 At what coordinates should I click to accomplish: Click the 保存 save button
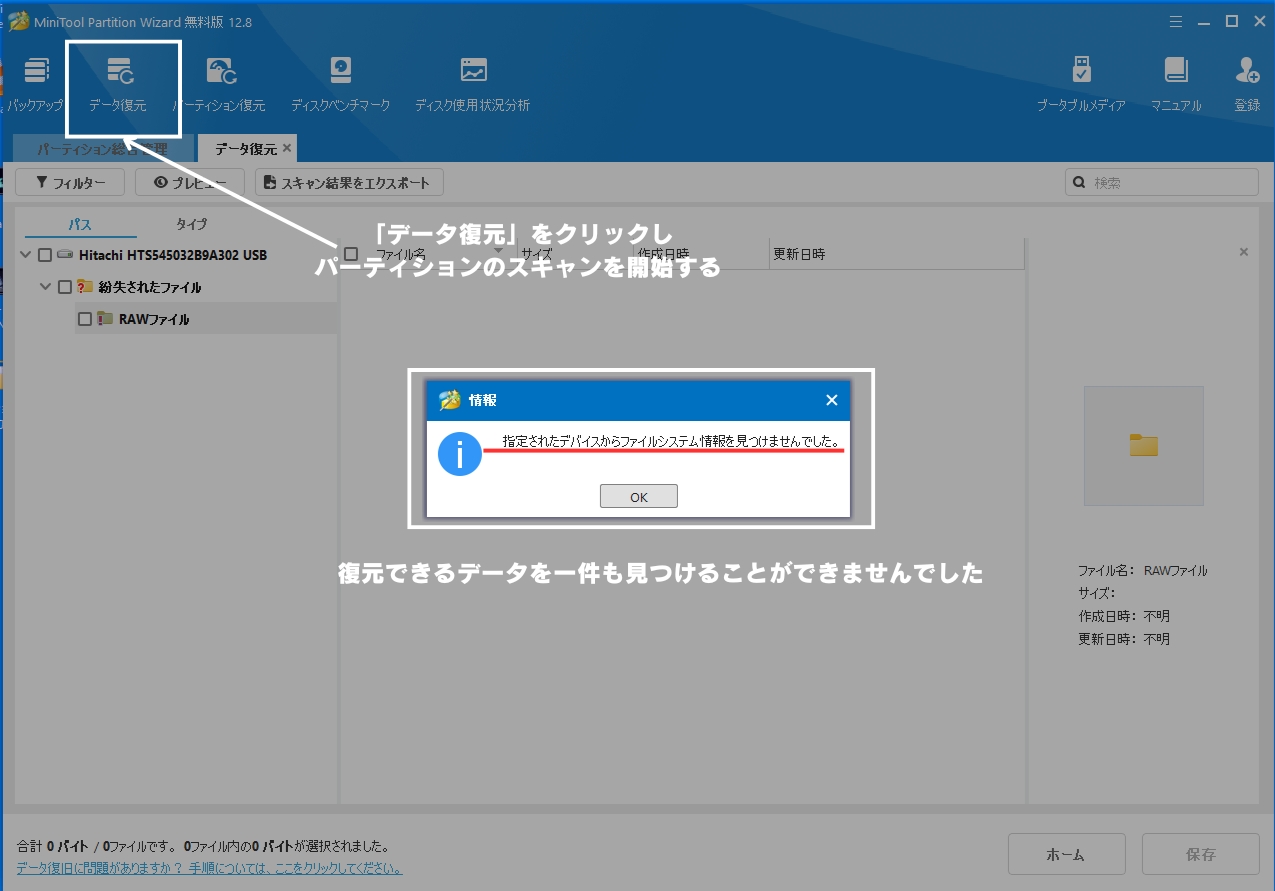click(x=1201, y=855)
